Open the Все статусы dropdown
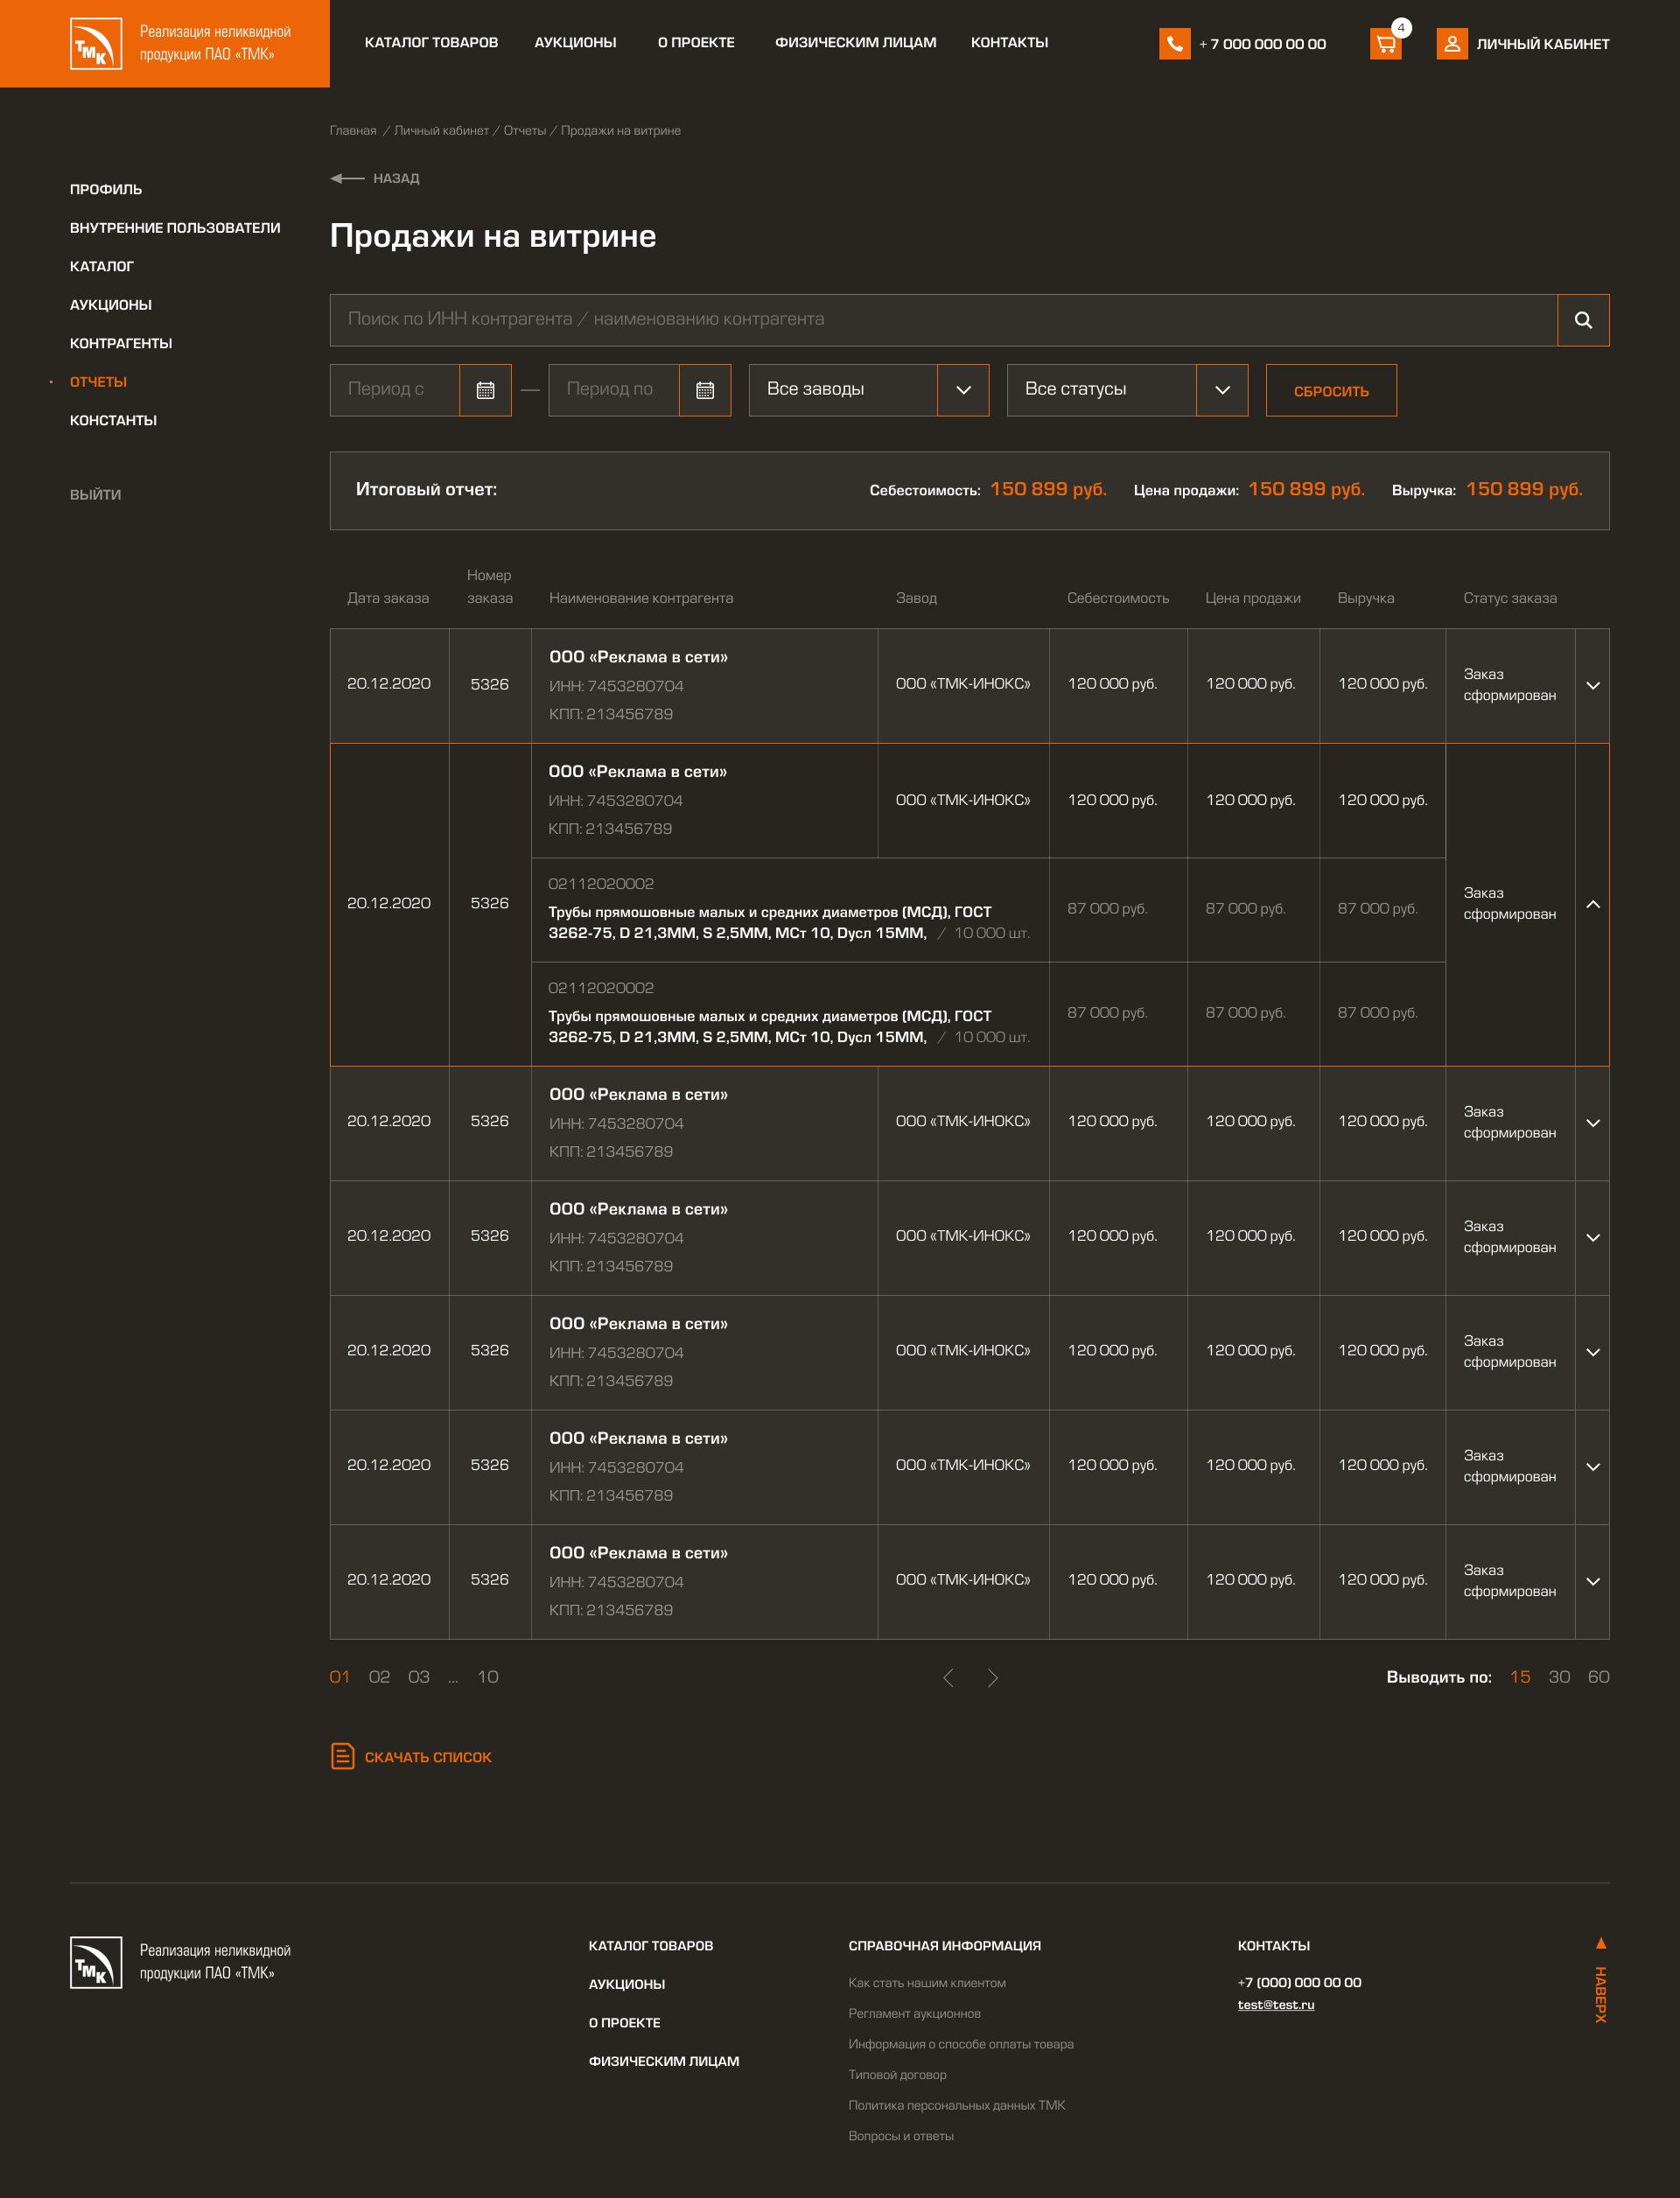Image resolution: width=1680 pixels, height=2198 pixels. coord(1127,390)
